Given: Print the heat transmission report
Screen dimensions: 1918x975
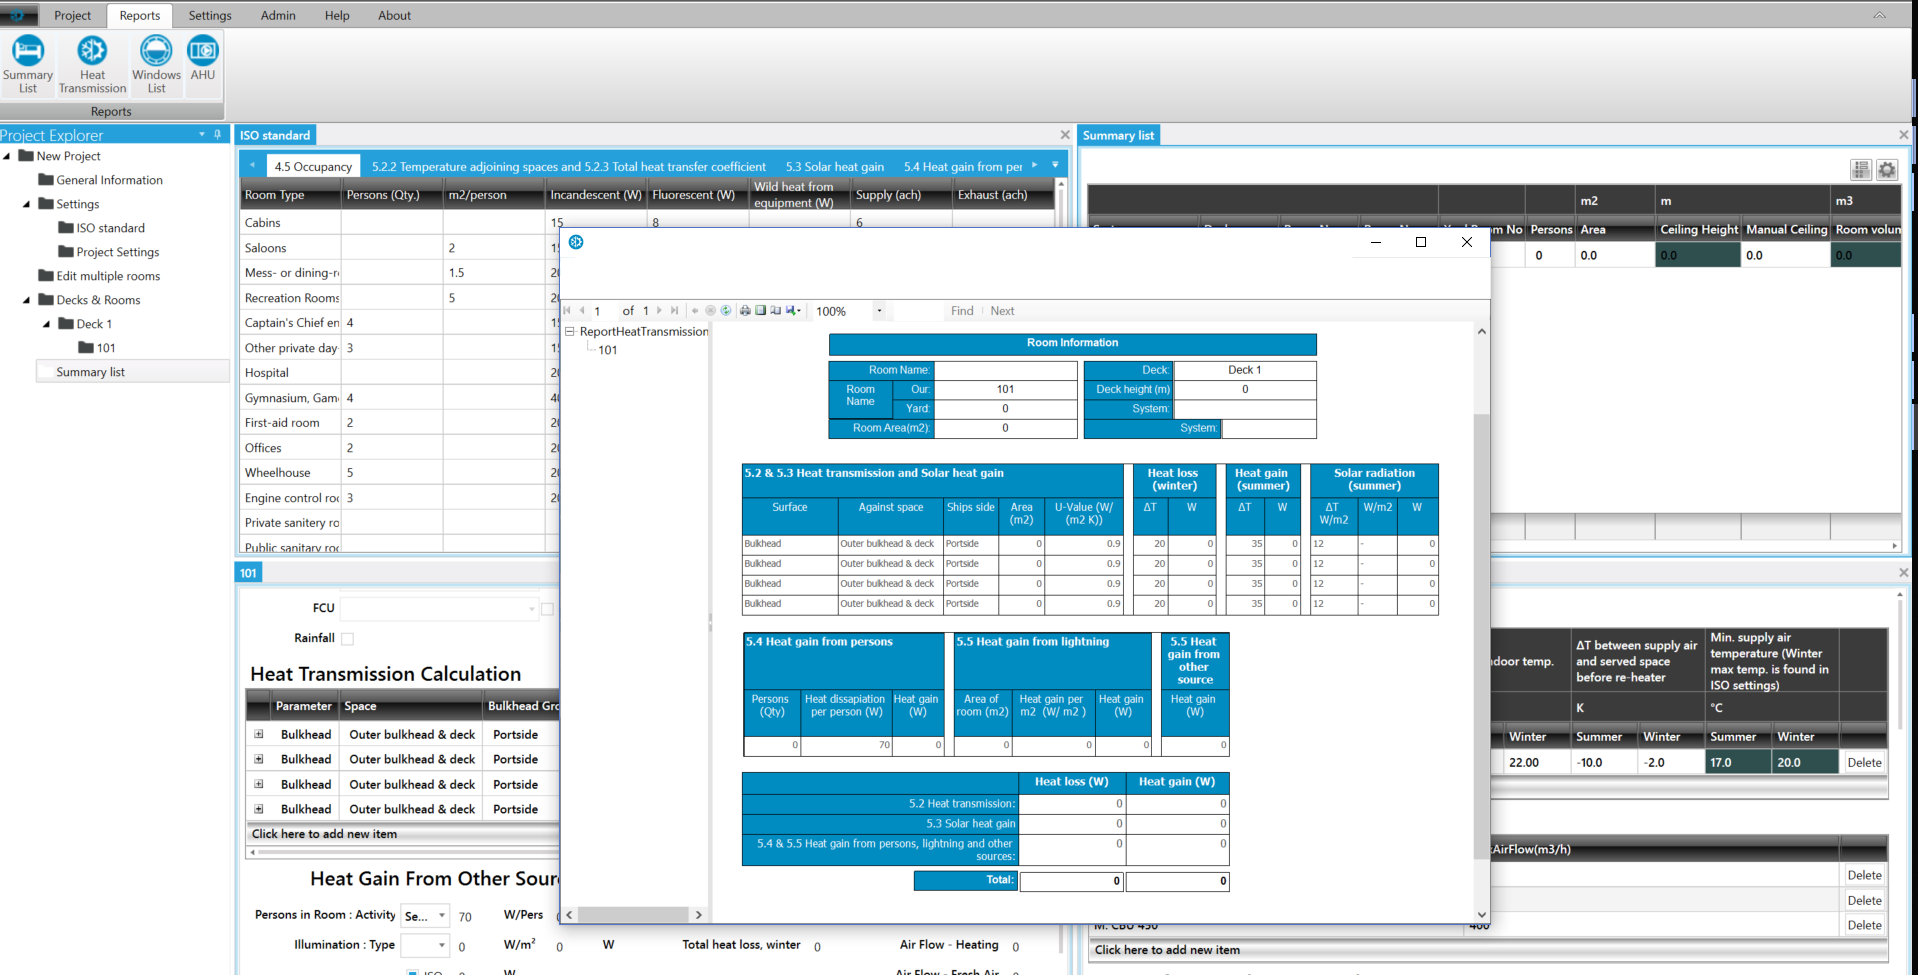Looking at the screenshot, I should [x=745, y=311].
